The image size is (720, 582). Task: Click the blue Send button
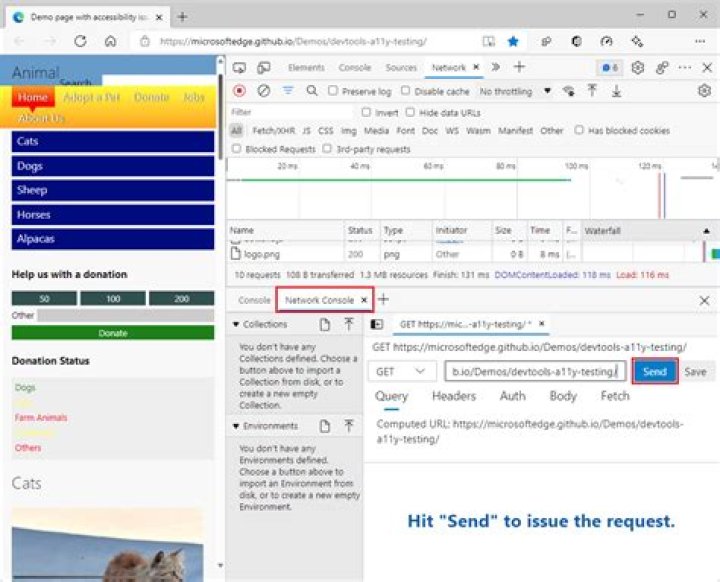[654, 371]
